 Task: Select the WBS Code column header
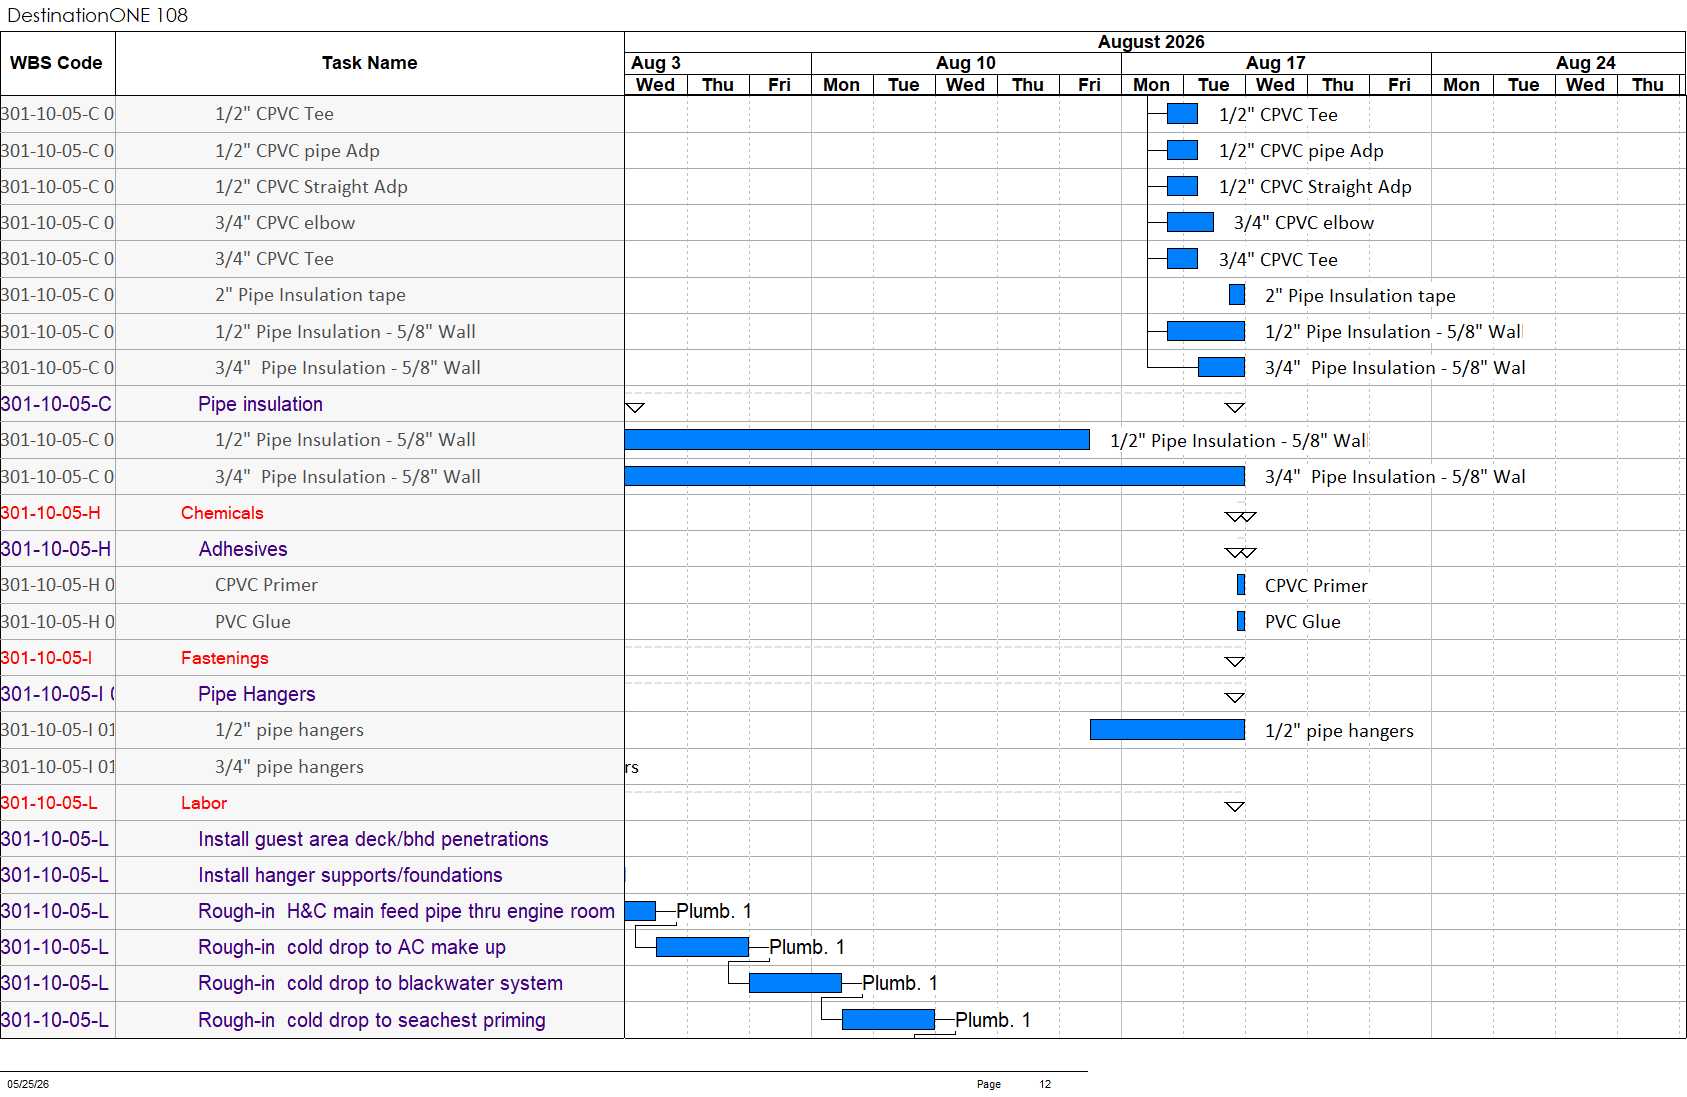click(57, 63)
